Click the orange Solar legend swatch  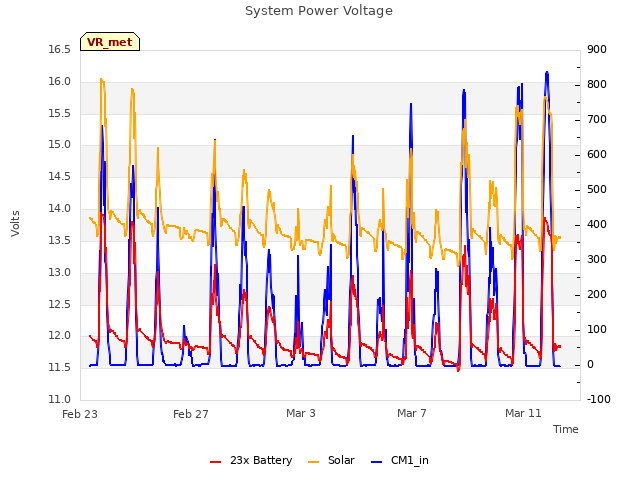click(x=313, y=462)
